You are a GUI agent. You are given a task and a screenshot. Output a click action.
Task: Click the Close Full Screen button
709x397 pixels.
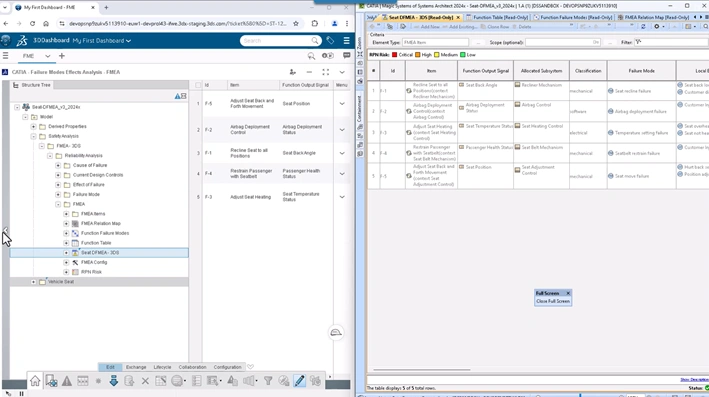pos(553,301)
